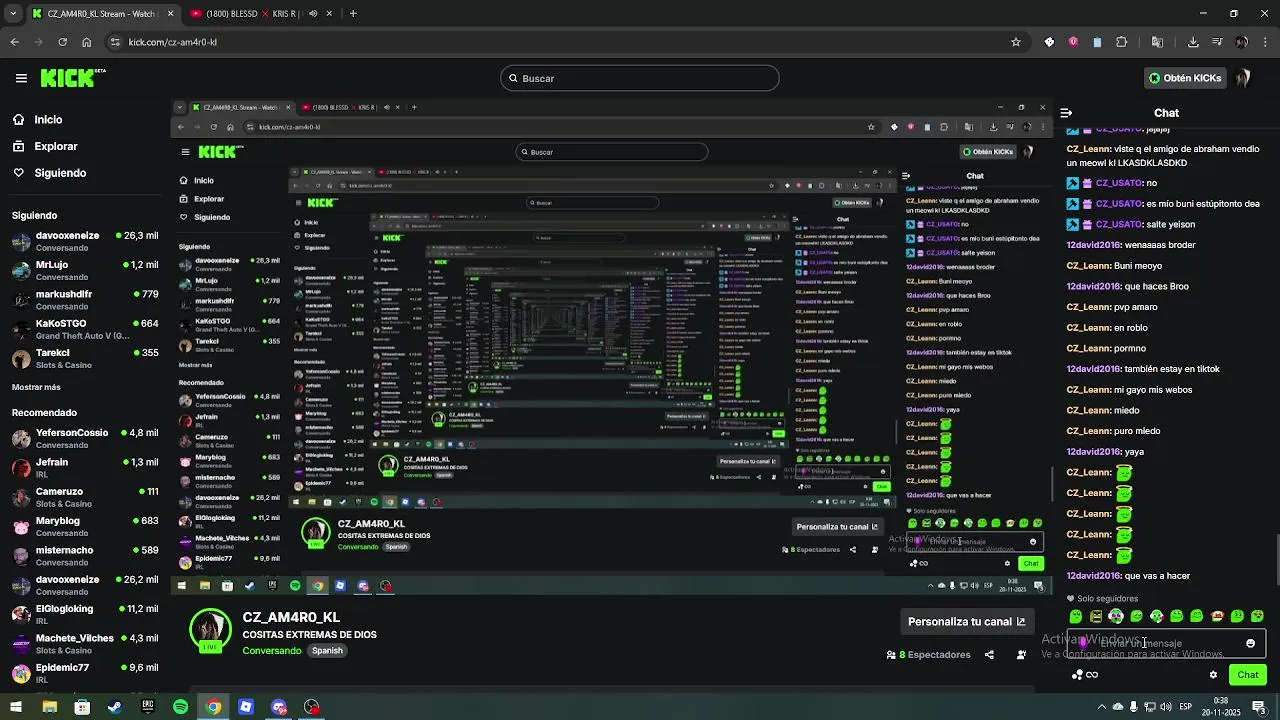This screenshot has height=720, width=1280.
Task: Open the user avatar menu beside Obtén KICKs
Action: pos(1243,78)
